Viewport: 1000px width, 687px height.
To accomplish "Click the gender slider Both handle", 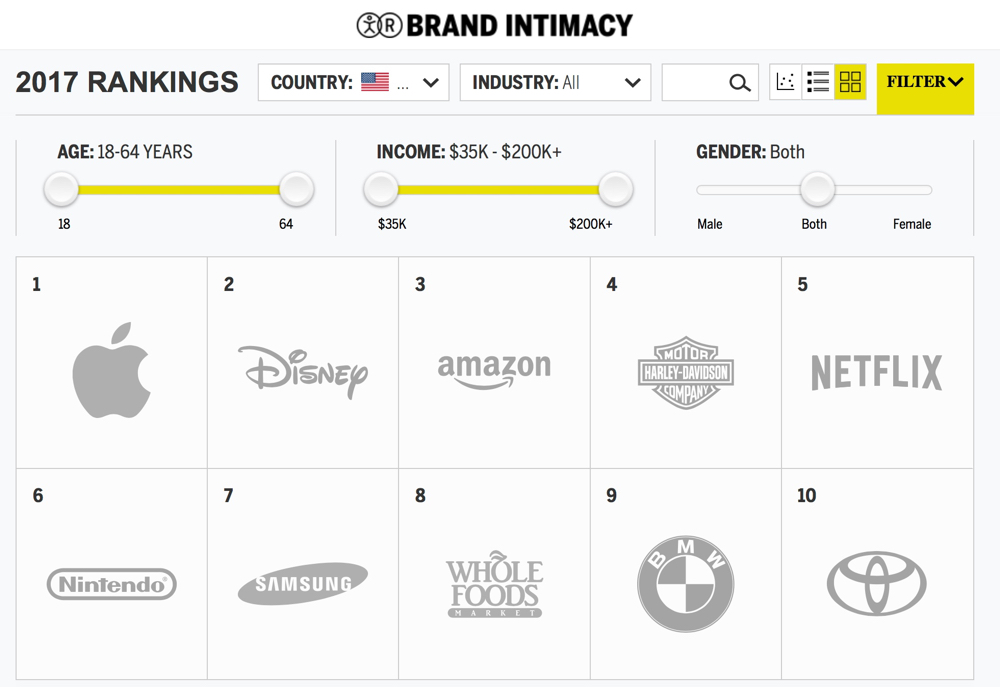I will point(818,189).
